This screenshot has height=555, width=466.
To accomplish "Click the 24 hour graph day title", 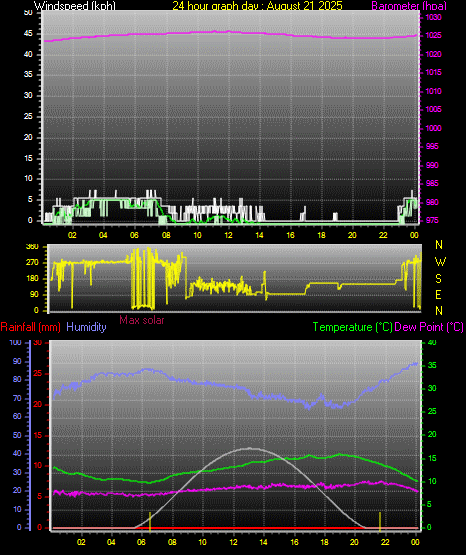I will (x=257, y=5).
